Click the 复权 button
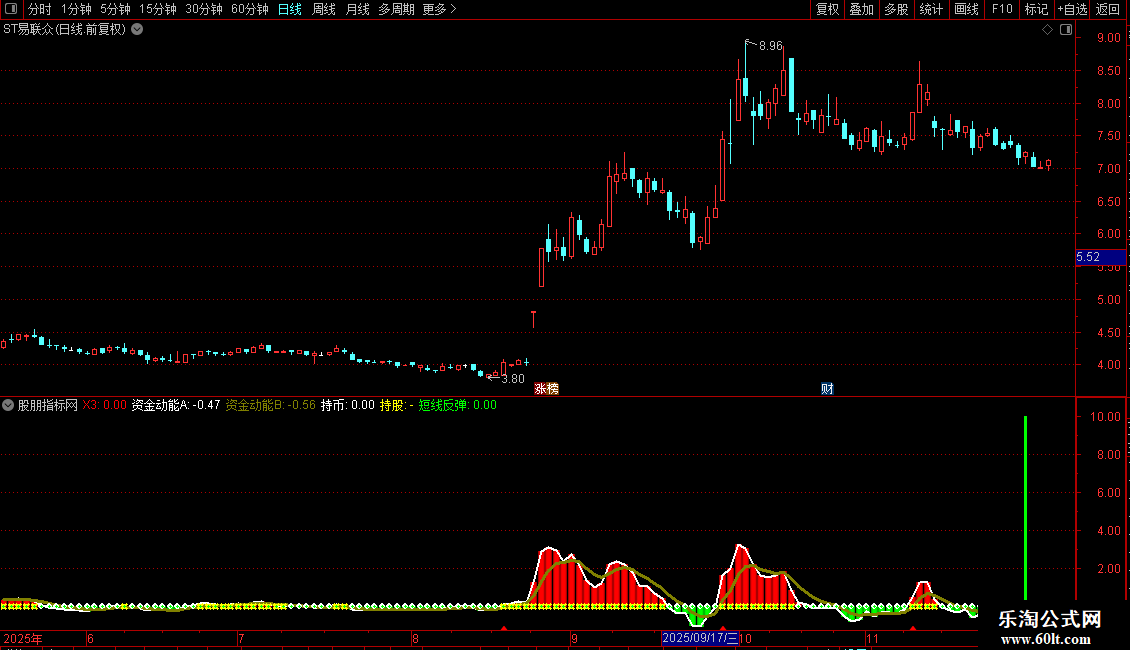 point(827,9)
